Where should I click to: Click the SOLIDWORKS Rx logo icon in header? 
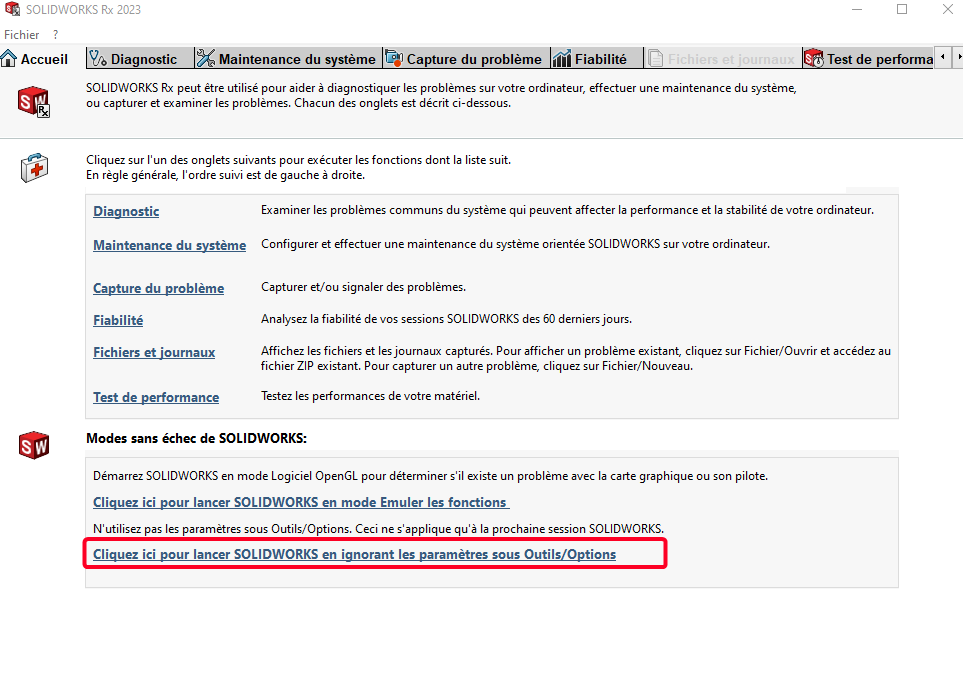pyautogui.click(x=34, y=103)
